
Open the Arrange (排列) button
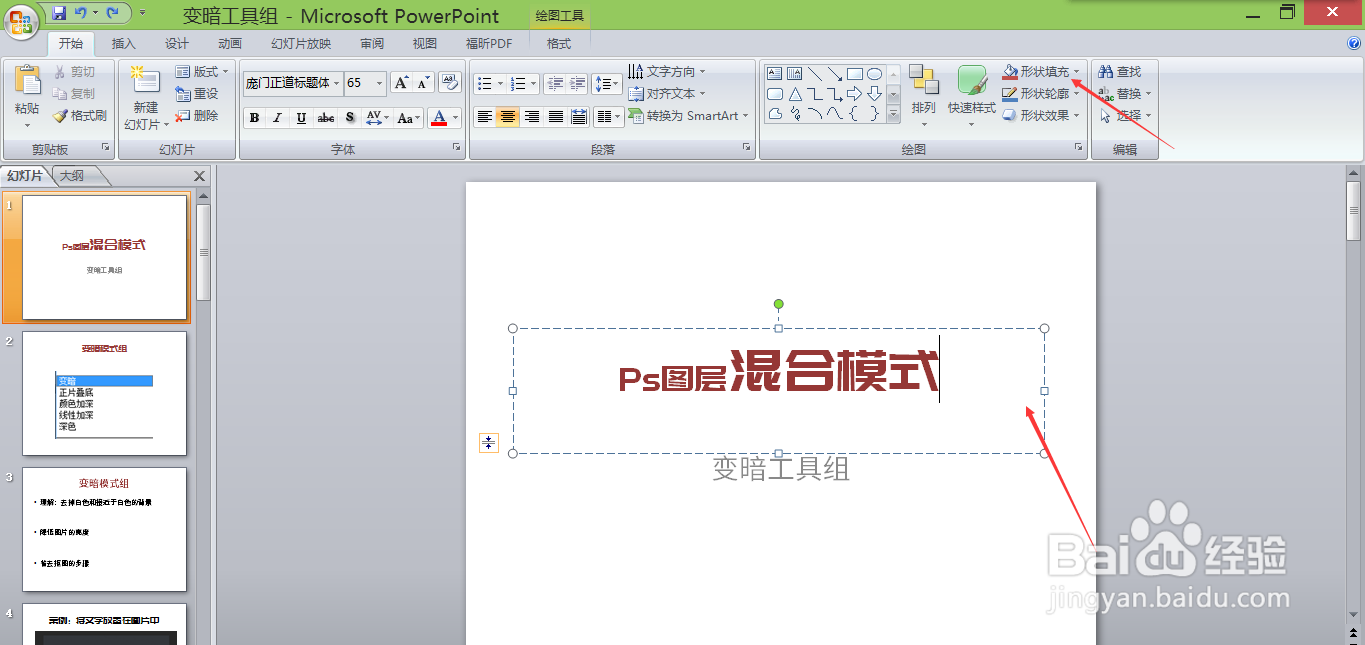(x=923, y=96)
